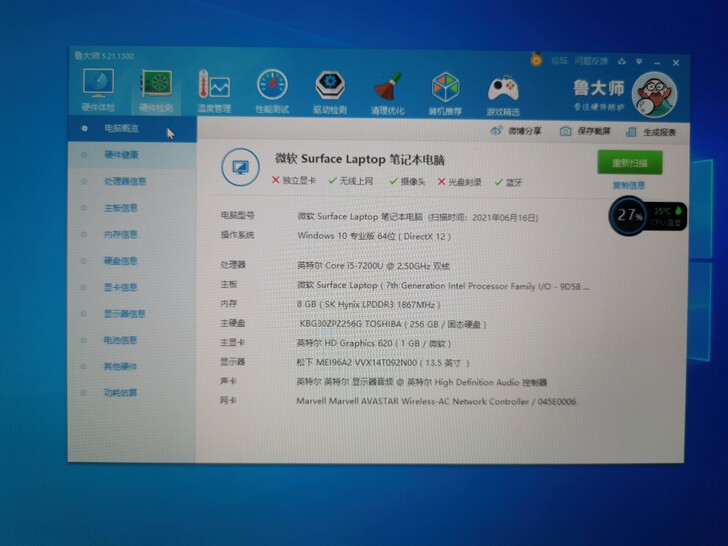
Task: Open the 驱动检测 driver detection icon
Action: pyautogui.click(x=330, y=93)
